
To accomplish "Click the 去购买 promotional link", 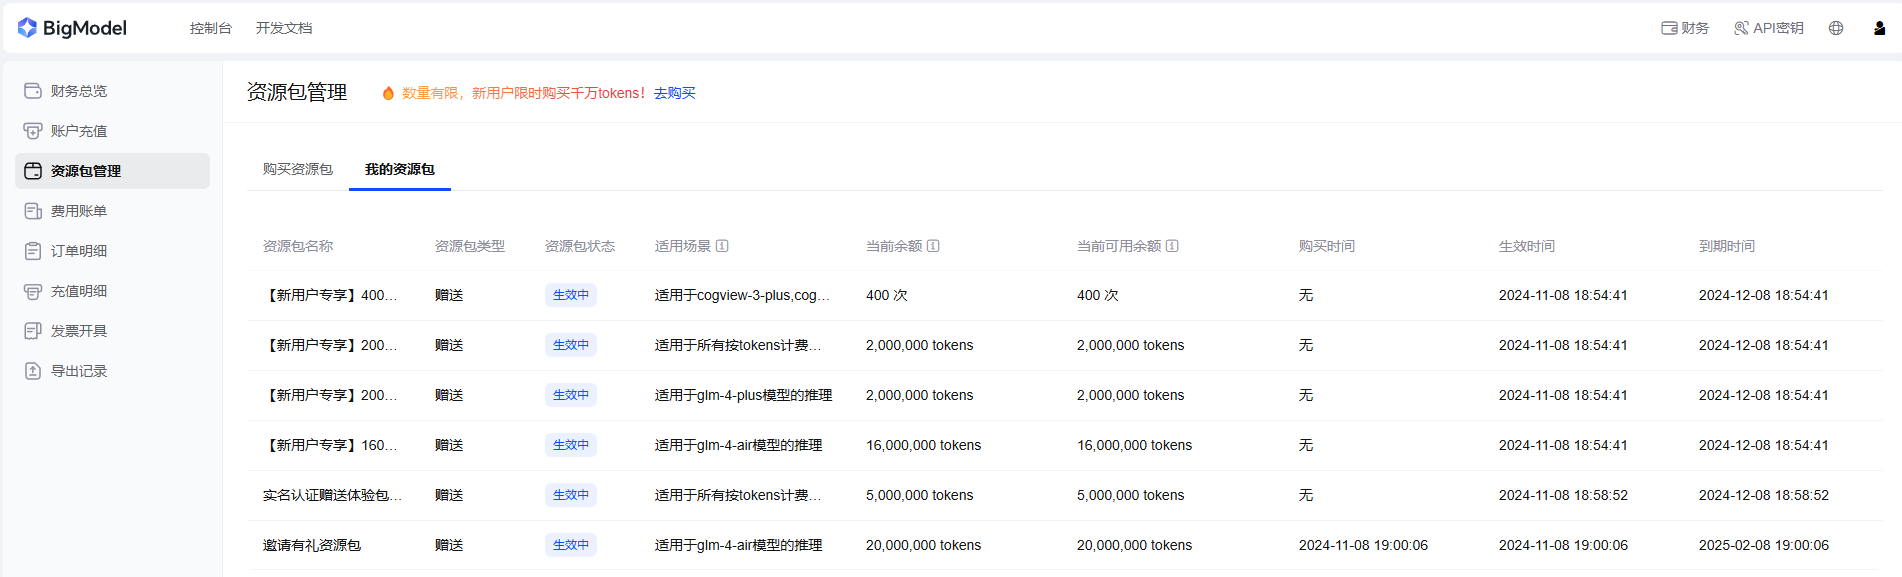I will [674, 93].
